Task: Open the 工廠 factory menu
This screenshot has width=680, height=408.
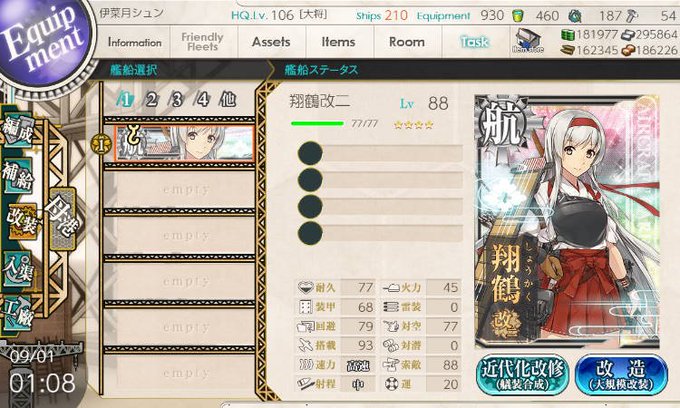Action: tap(18, 313)
